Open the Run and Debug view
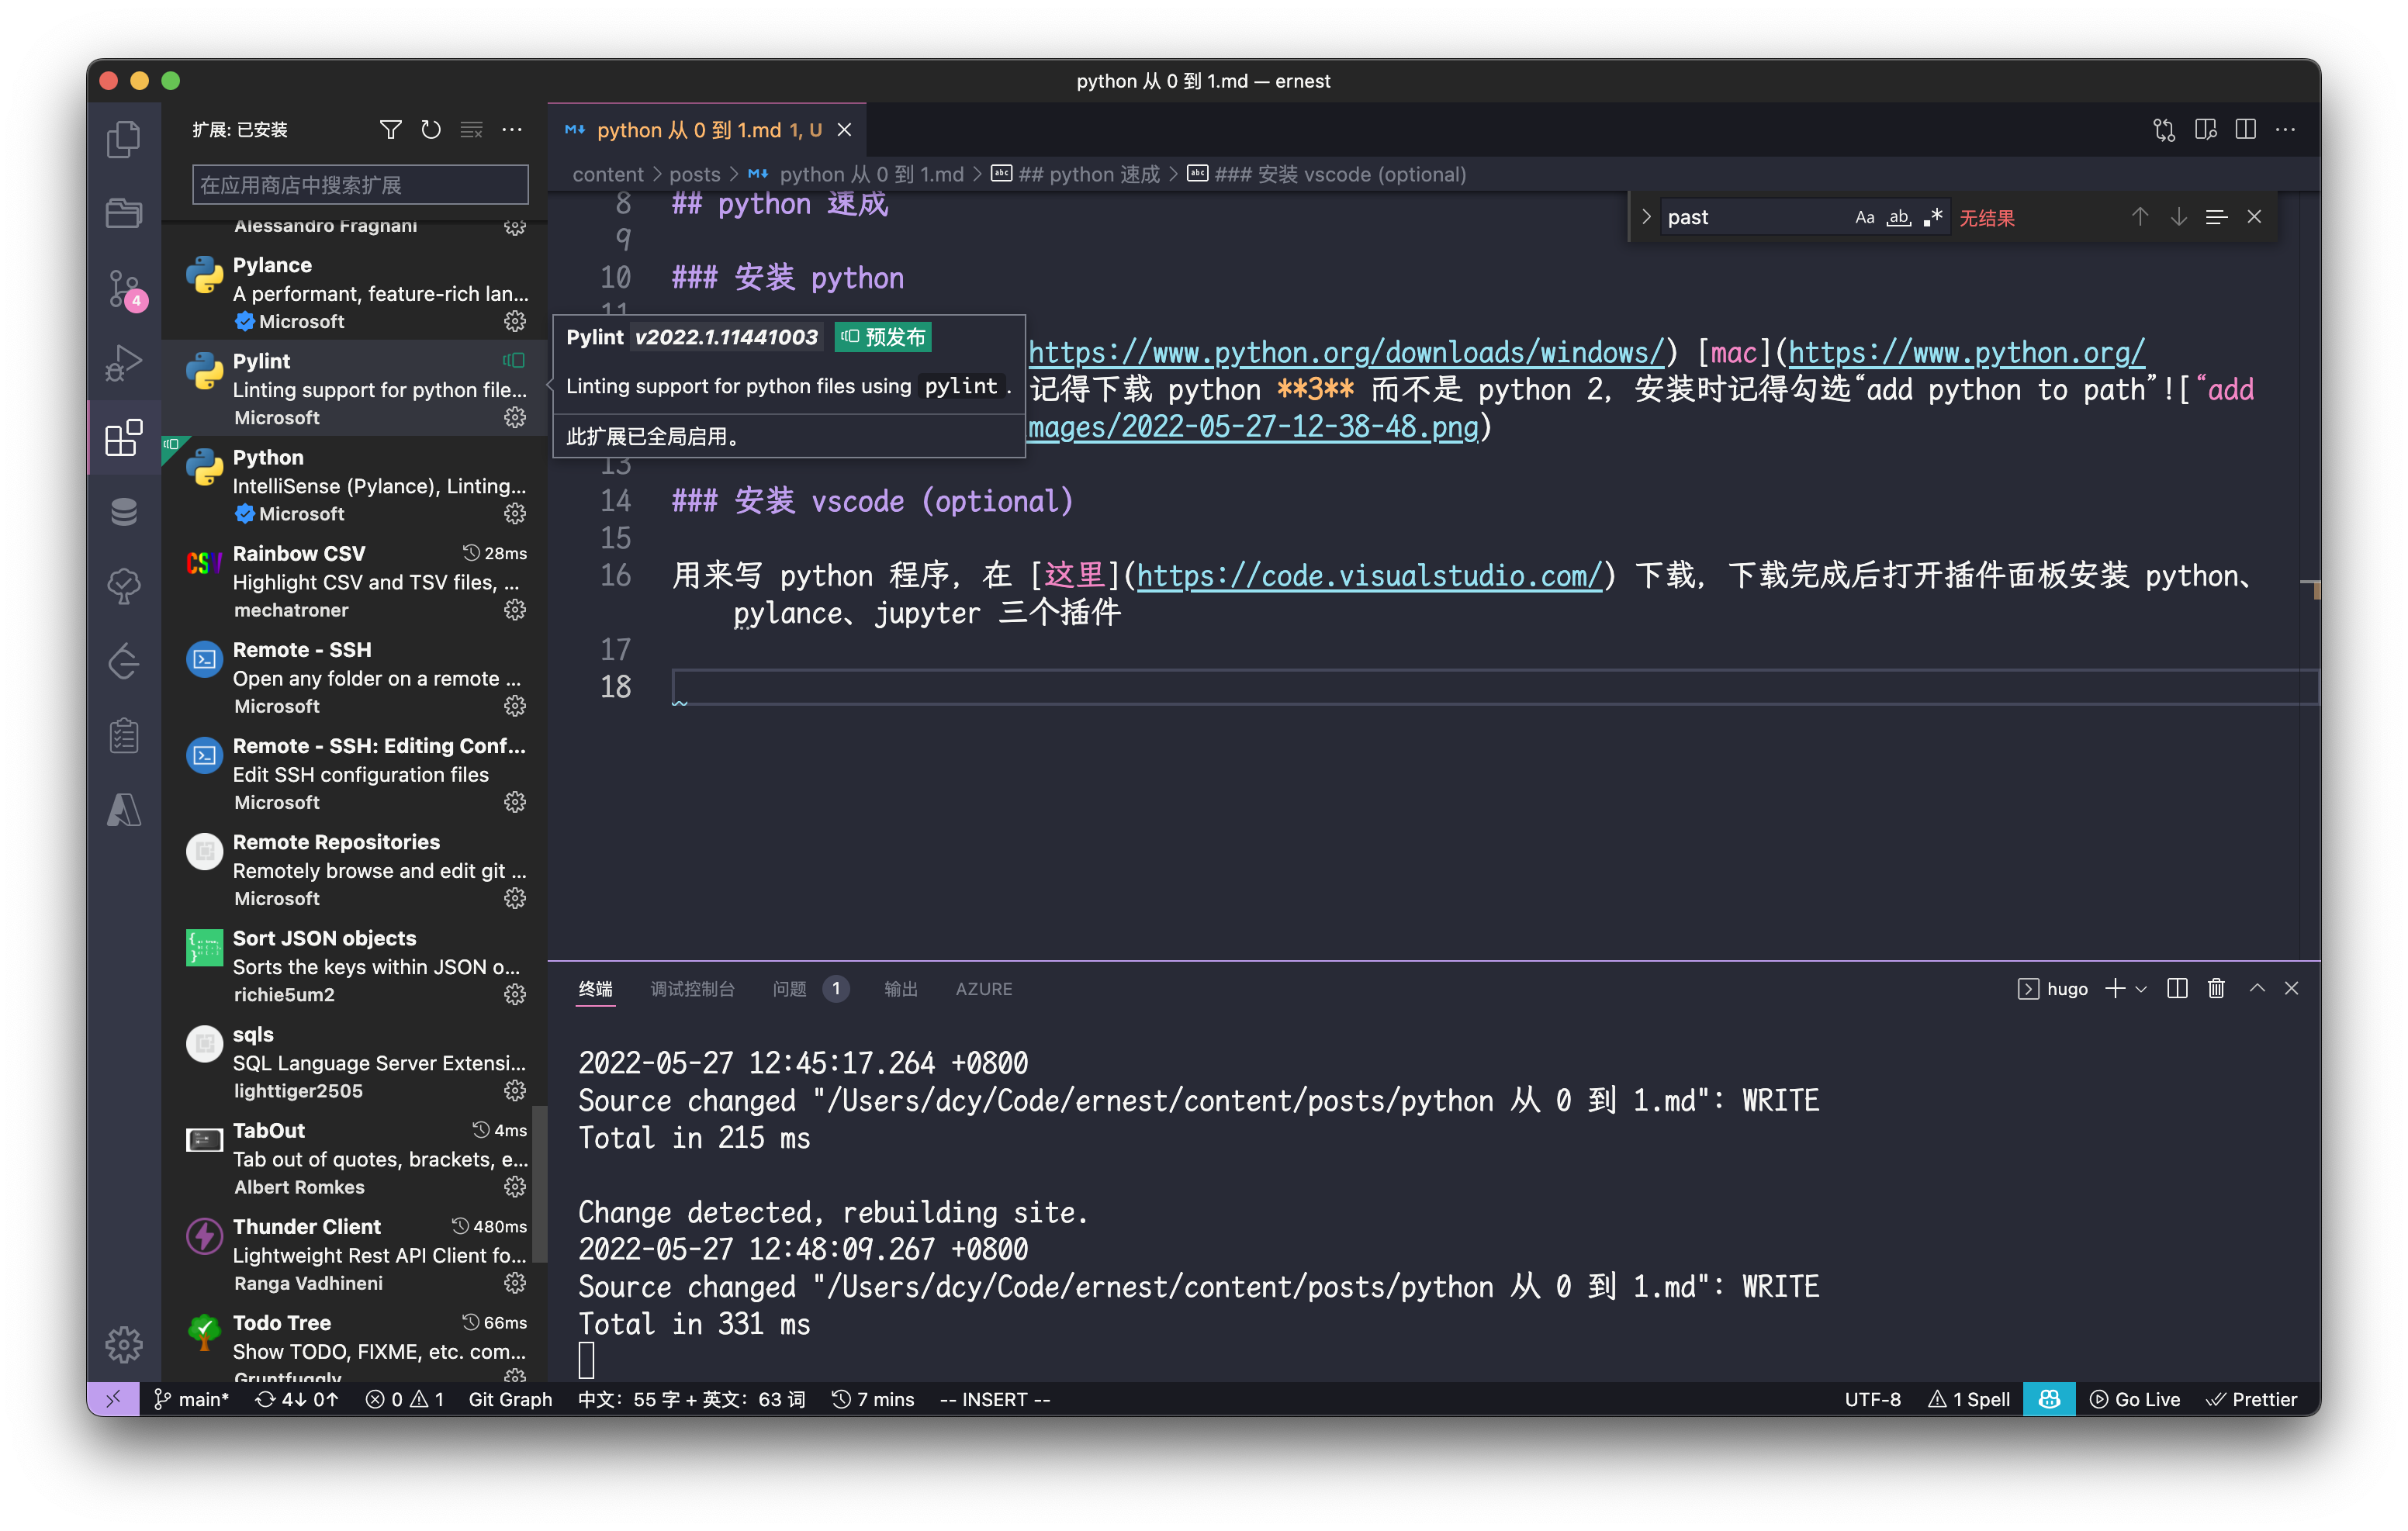This screenshot has height=1531, width=2408. coord(124,363)
